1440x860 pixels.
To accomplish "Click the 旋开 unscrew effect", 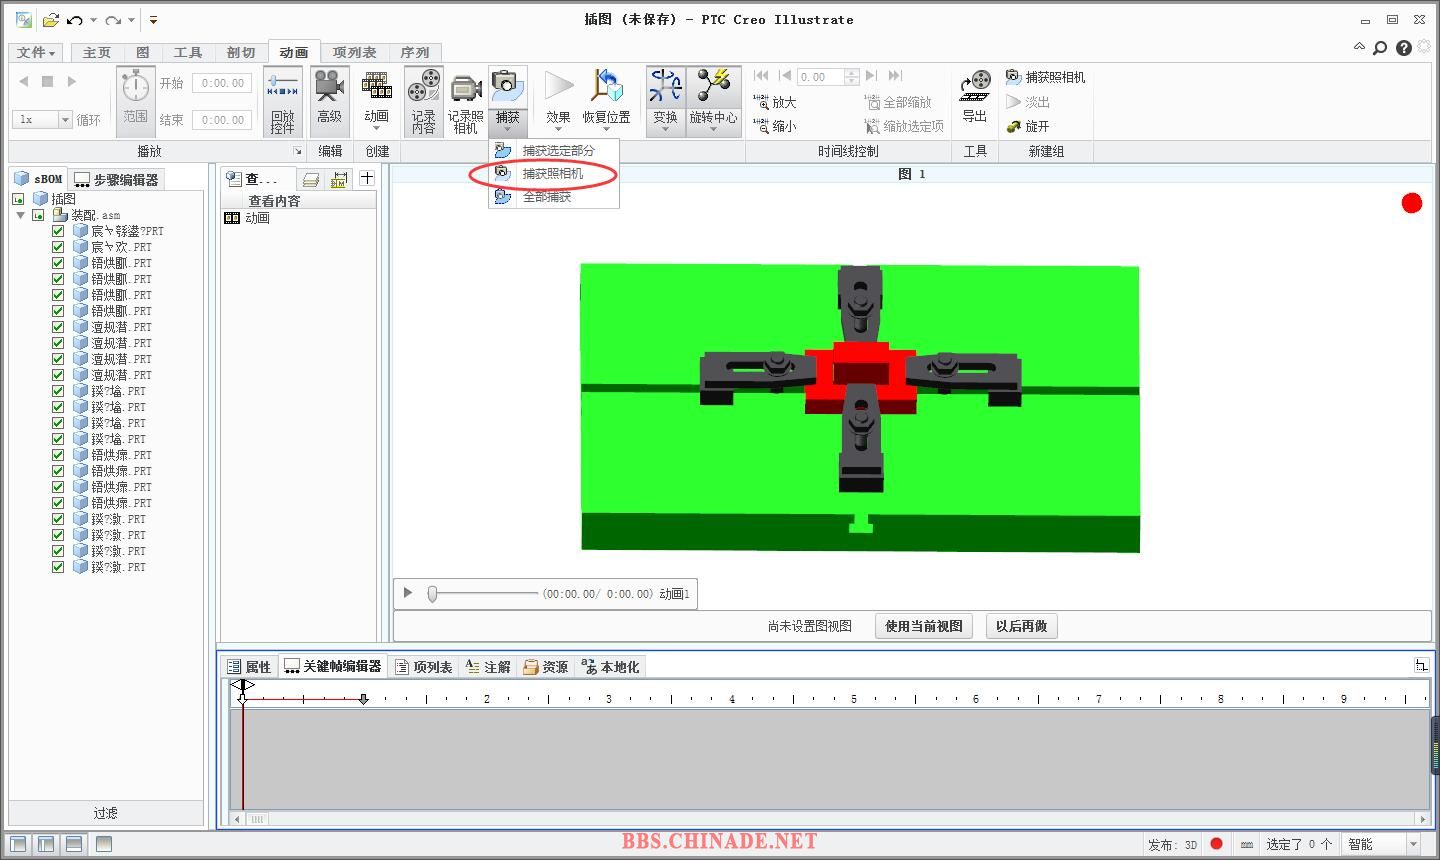I will tap(1028, 126).
